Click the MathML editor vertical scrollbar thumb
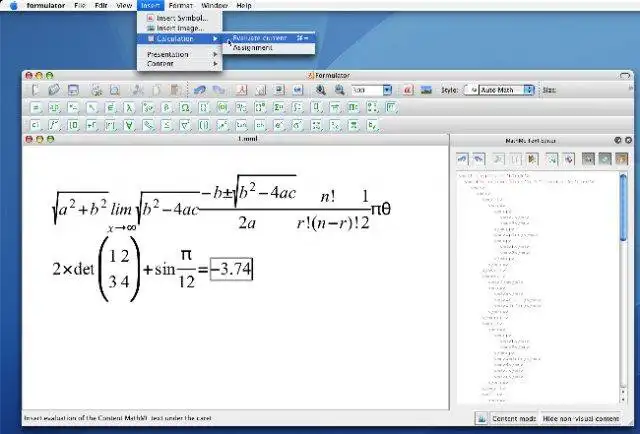Image resolution: width=640 pixels, height=434 pixels. (x=623, y=207)
